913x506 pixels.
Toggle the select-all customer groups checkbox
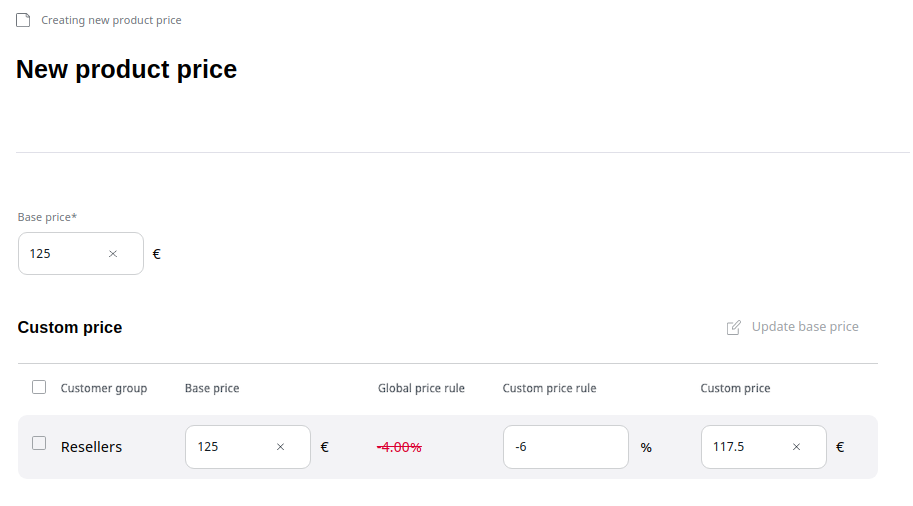coord(39,387)
